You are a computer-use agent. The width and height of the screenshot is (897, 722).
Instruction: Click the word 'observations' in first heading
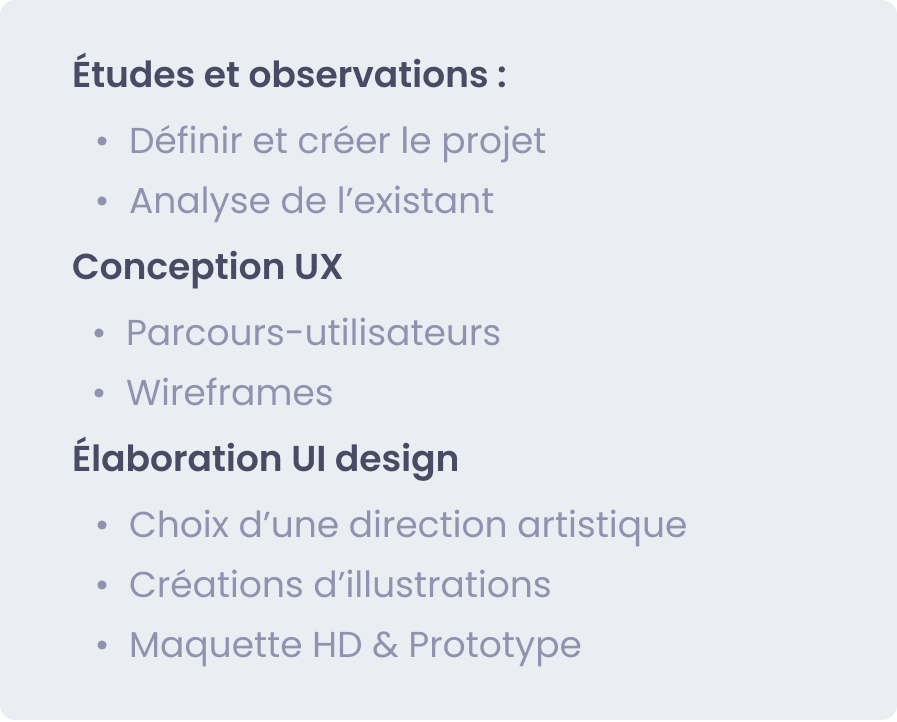[368, 74]
